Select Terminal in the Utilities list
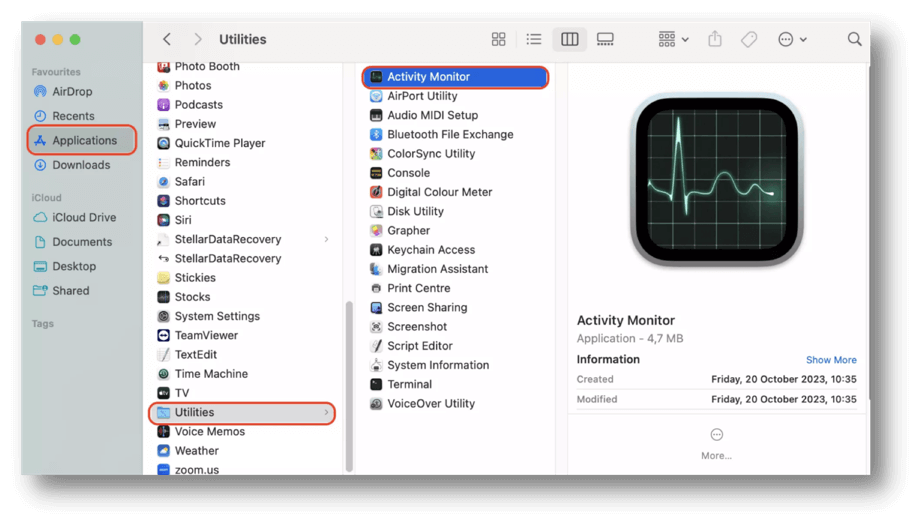Screen dimensions: 921x525 tap(409, 384)
